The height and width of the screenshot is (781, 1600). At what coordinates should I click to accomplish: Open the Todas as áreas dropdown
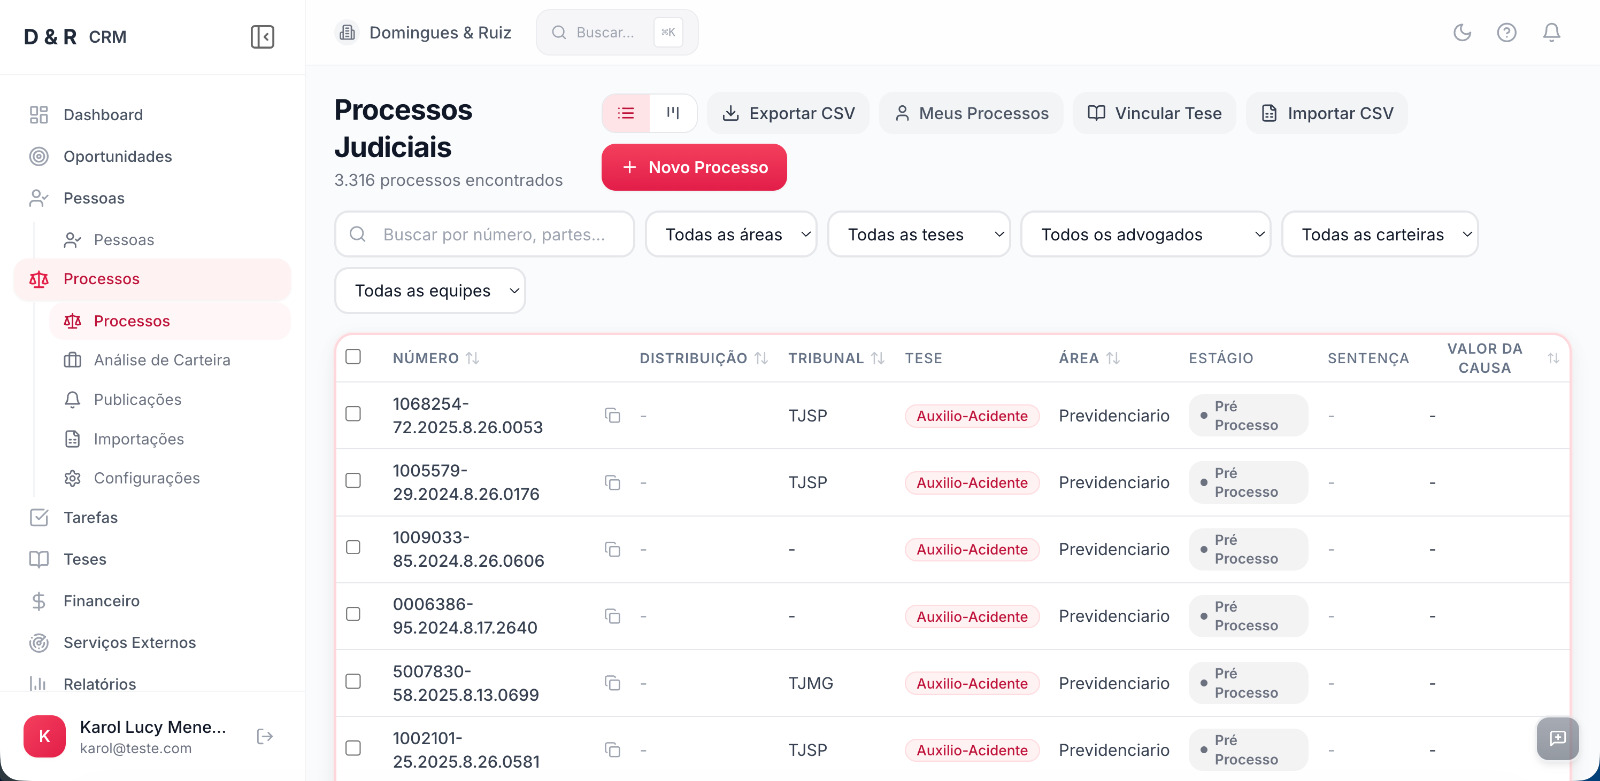(x=731, y=234)
